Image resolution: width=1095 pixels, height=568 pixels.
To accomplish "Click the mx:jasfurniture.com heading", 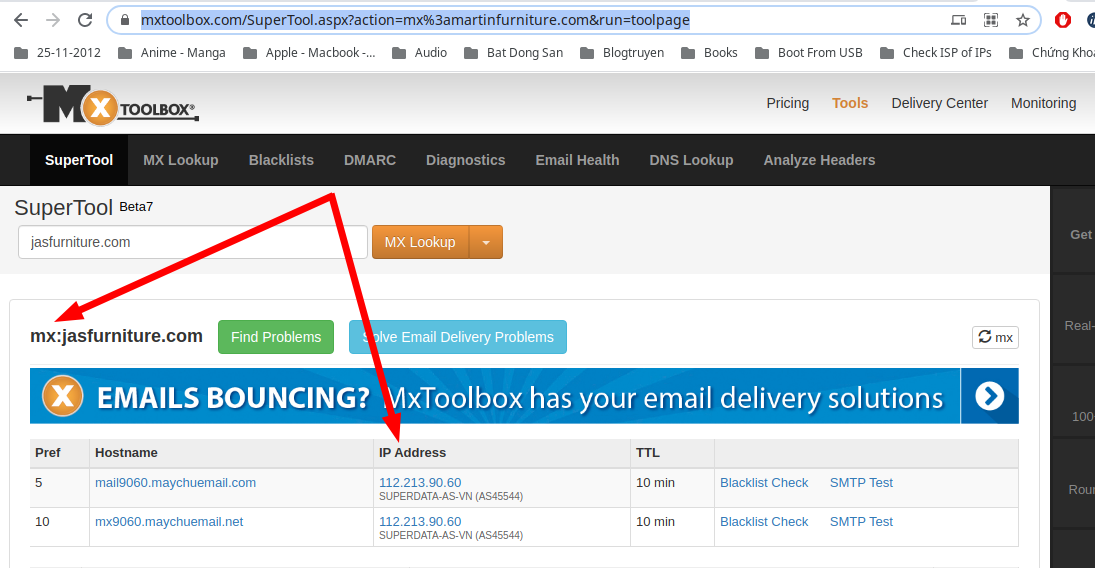I will [x=116, y=336].
